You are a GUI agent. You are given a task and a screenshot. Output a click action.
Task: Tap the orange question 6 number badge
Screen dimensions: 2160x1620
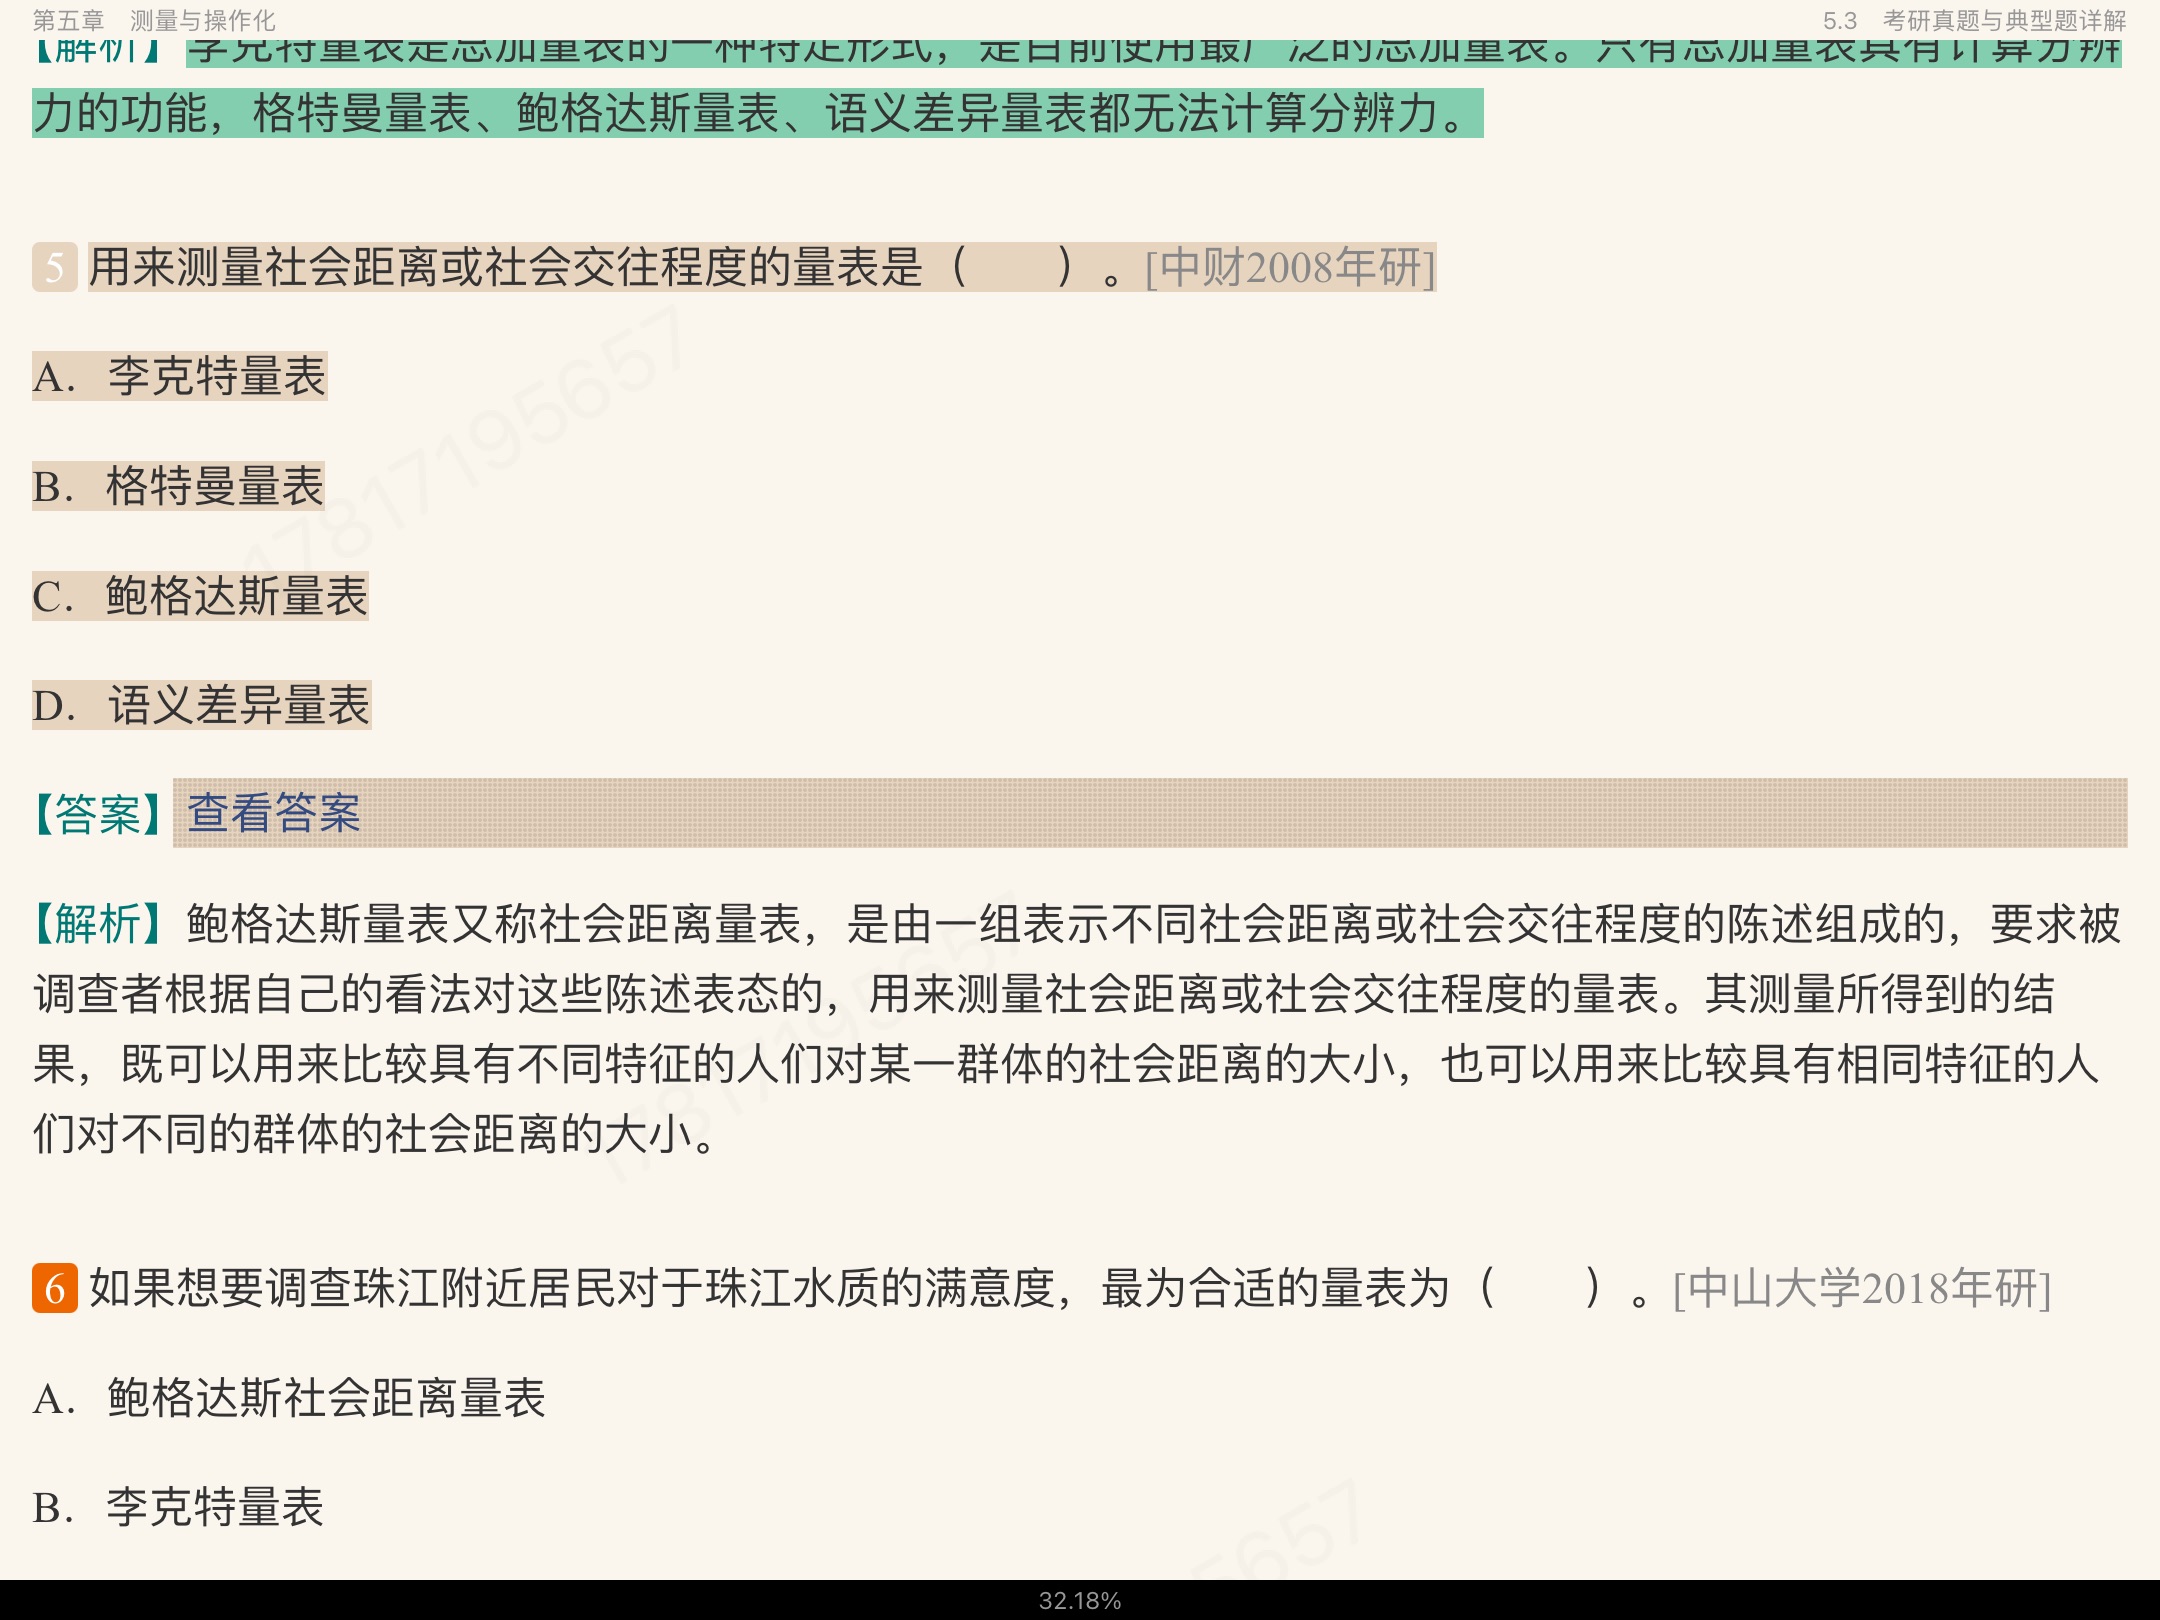click(55, 1288)
